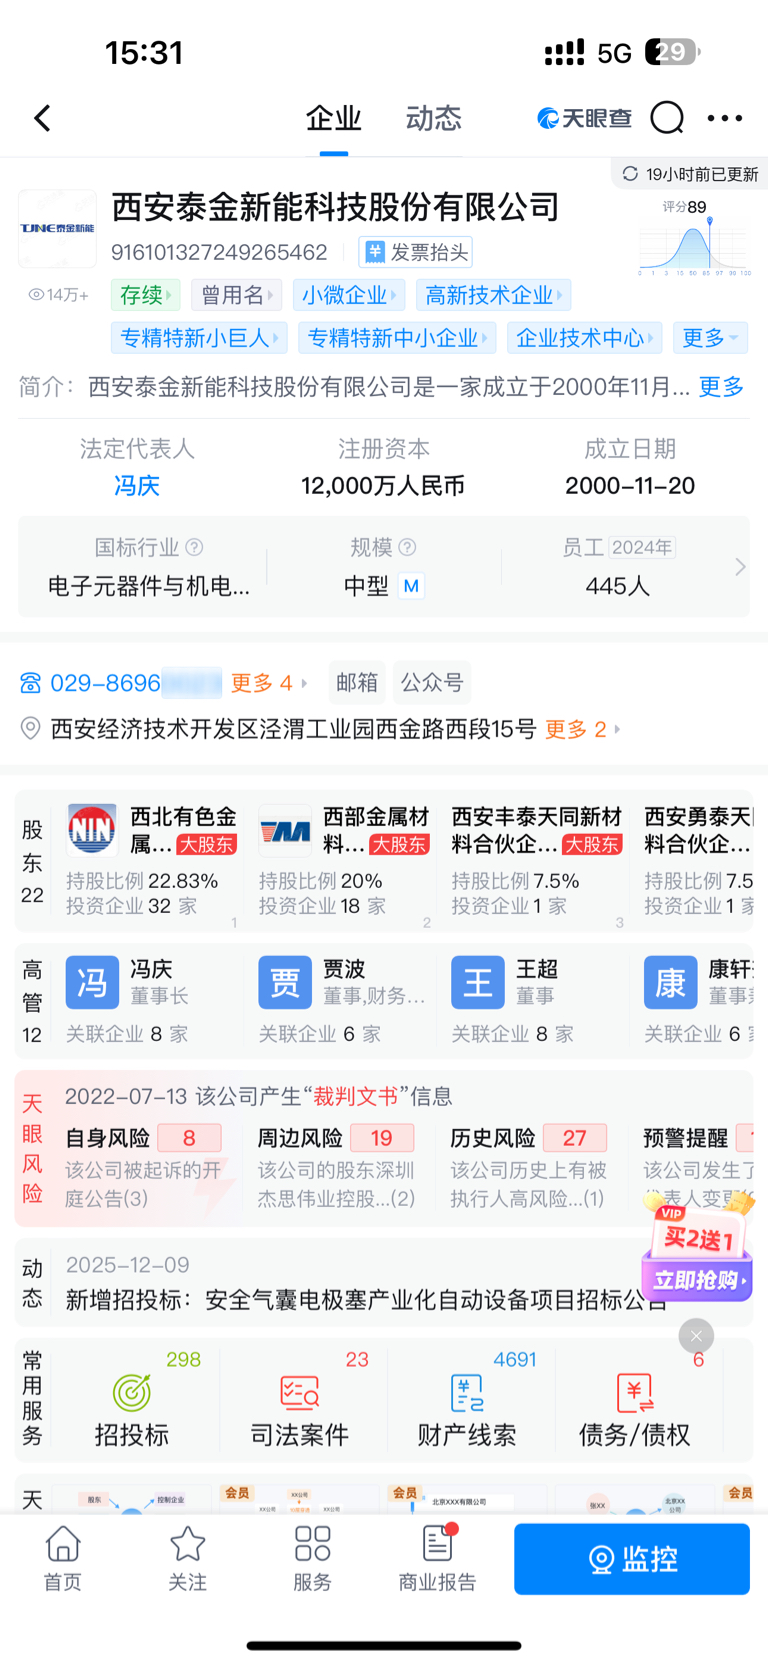Viewport: 768px width, 1665px height.
Task: Tap the back arrow icon
Action: (42, 118)
